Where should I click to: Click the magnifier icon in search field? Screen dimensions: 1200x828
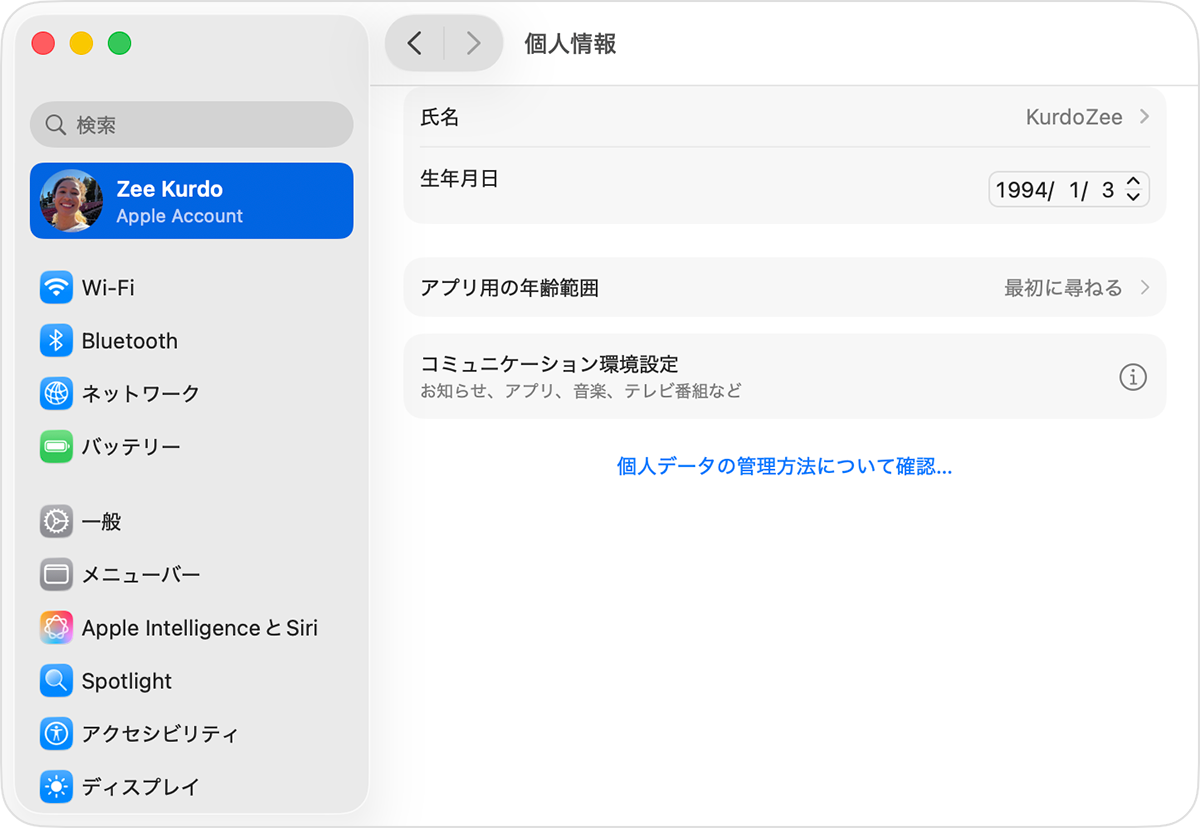[56, 125]
